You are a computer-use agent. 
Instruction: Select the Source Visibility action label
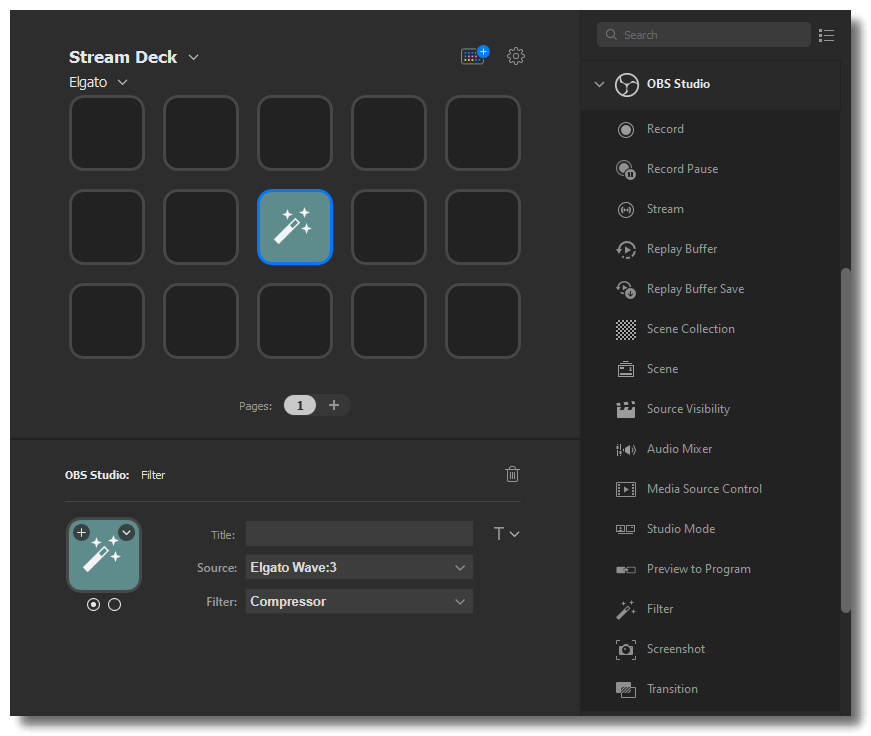tap(688, 409)
